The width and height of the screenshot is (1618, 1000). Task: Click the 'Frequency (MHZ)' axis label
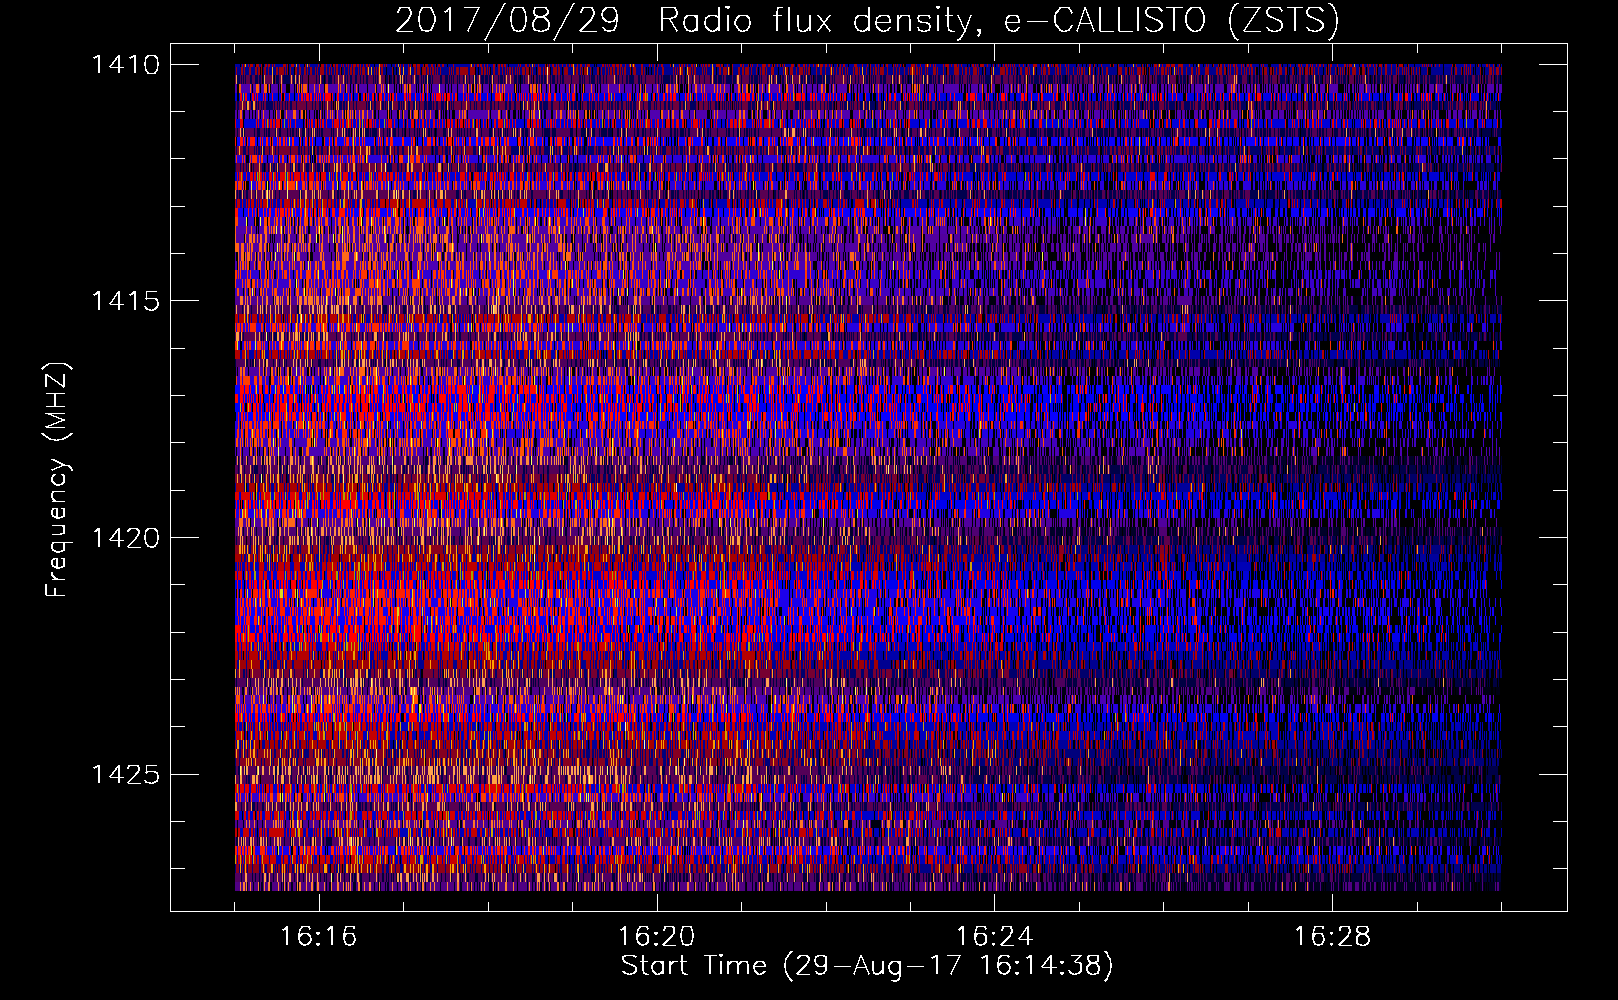[57, 480]
